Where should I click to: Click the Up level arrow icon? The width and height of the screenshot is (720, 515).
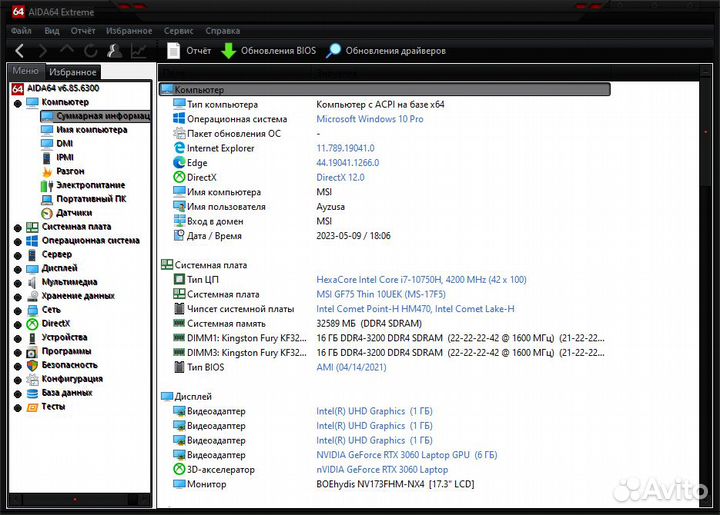[x=67, y=50]
